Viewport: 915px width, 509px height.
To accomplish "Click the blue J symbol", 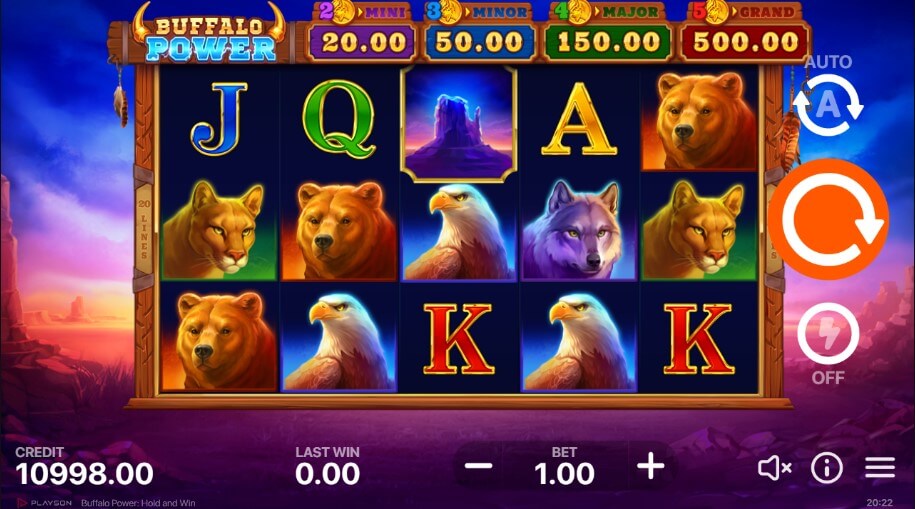I will [219, 120].
